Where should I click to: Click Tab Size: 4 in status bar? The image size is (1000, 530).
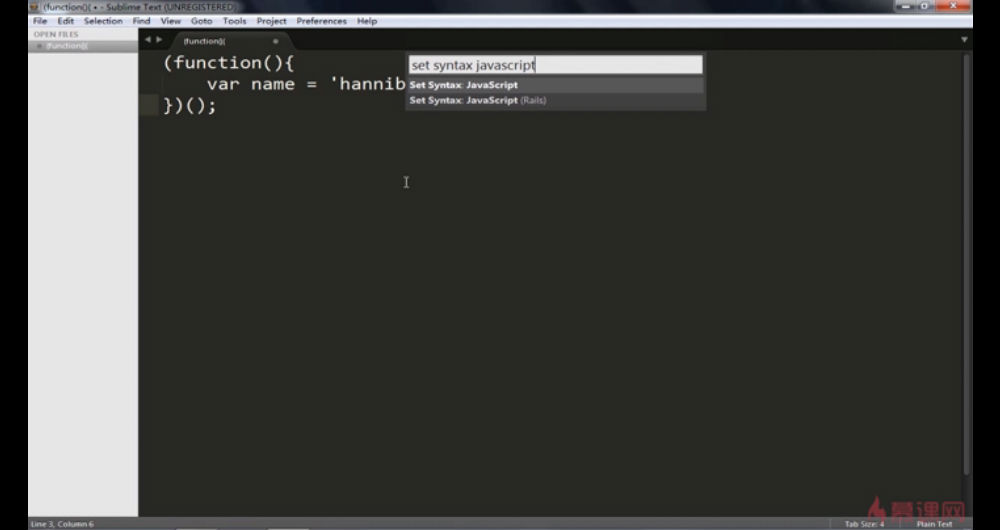pos(864,524)
